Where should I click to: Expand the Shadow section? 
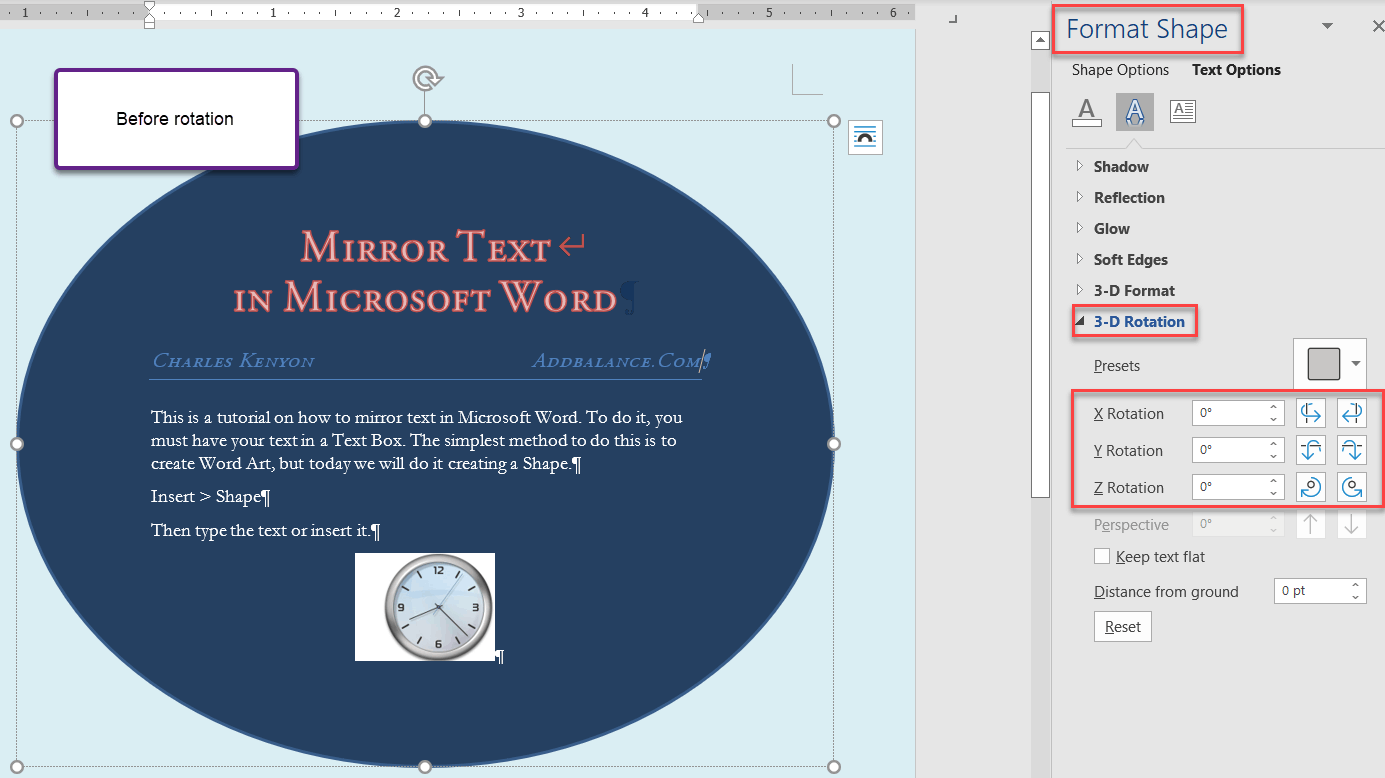[x=1079, y=166]
